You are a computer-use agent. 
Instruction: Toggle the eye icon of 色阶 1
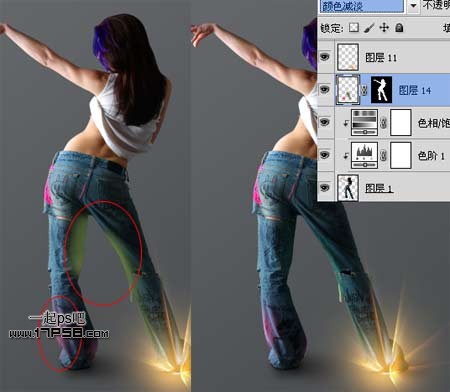325,155
